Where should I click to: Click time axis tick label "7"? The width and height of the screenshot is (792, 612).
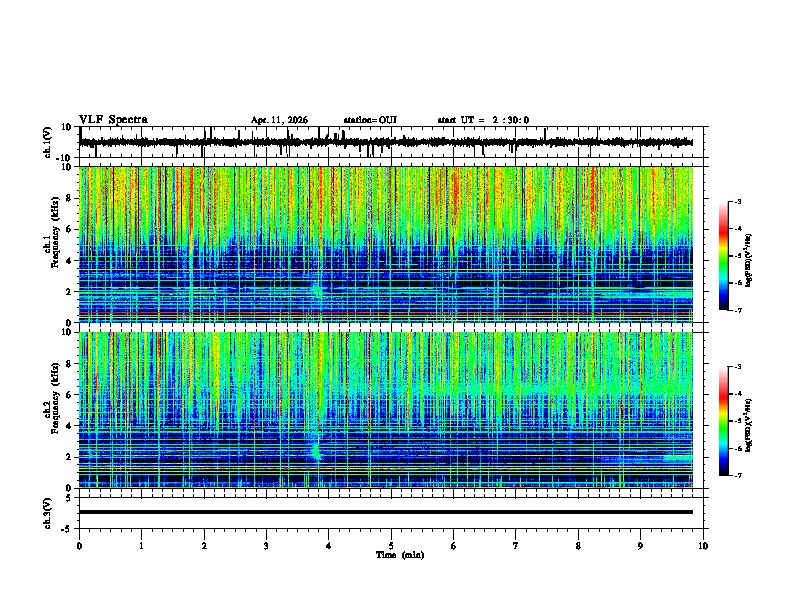pyautogui.click(x=516, y=546)
